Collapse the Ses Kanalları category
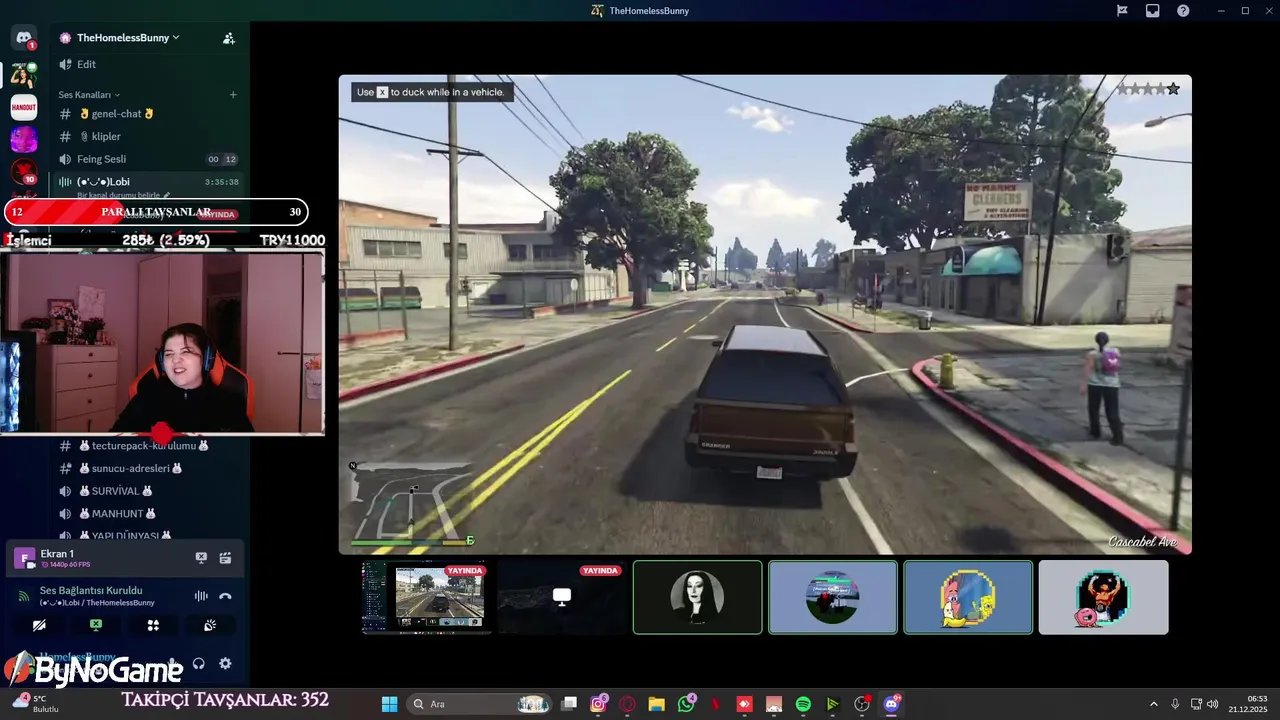The height and width of the screenshot is (720, 1280). pos(89,95)
